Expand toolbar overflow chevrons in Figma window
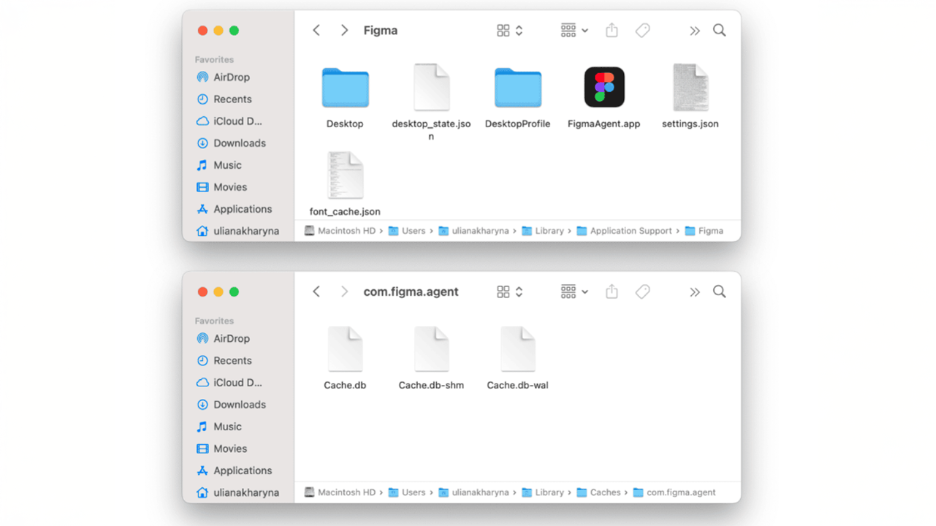The width and height of the screenshot is (936, 526). (x=694, y=31)
